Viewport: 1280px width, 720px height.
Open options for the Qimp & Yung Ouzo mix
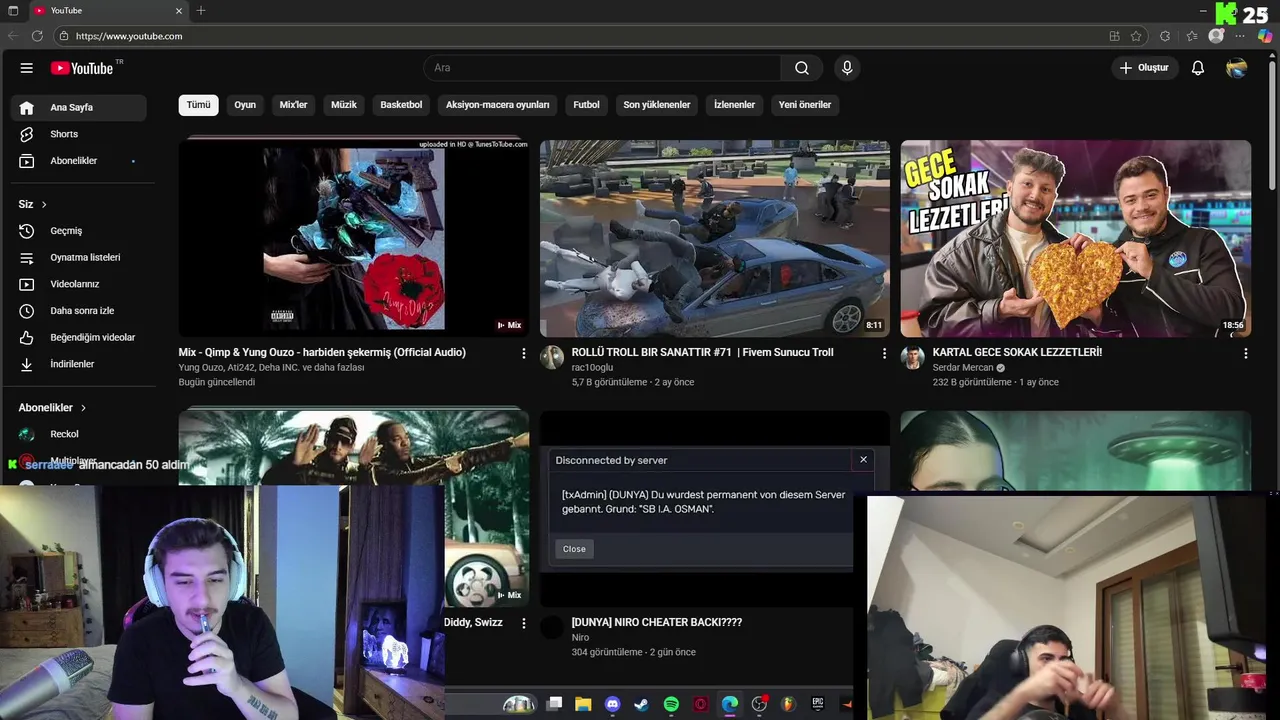(523, 353)
